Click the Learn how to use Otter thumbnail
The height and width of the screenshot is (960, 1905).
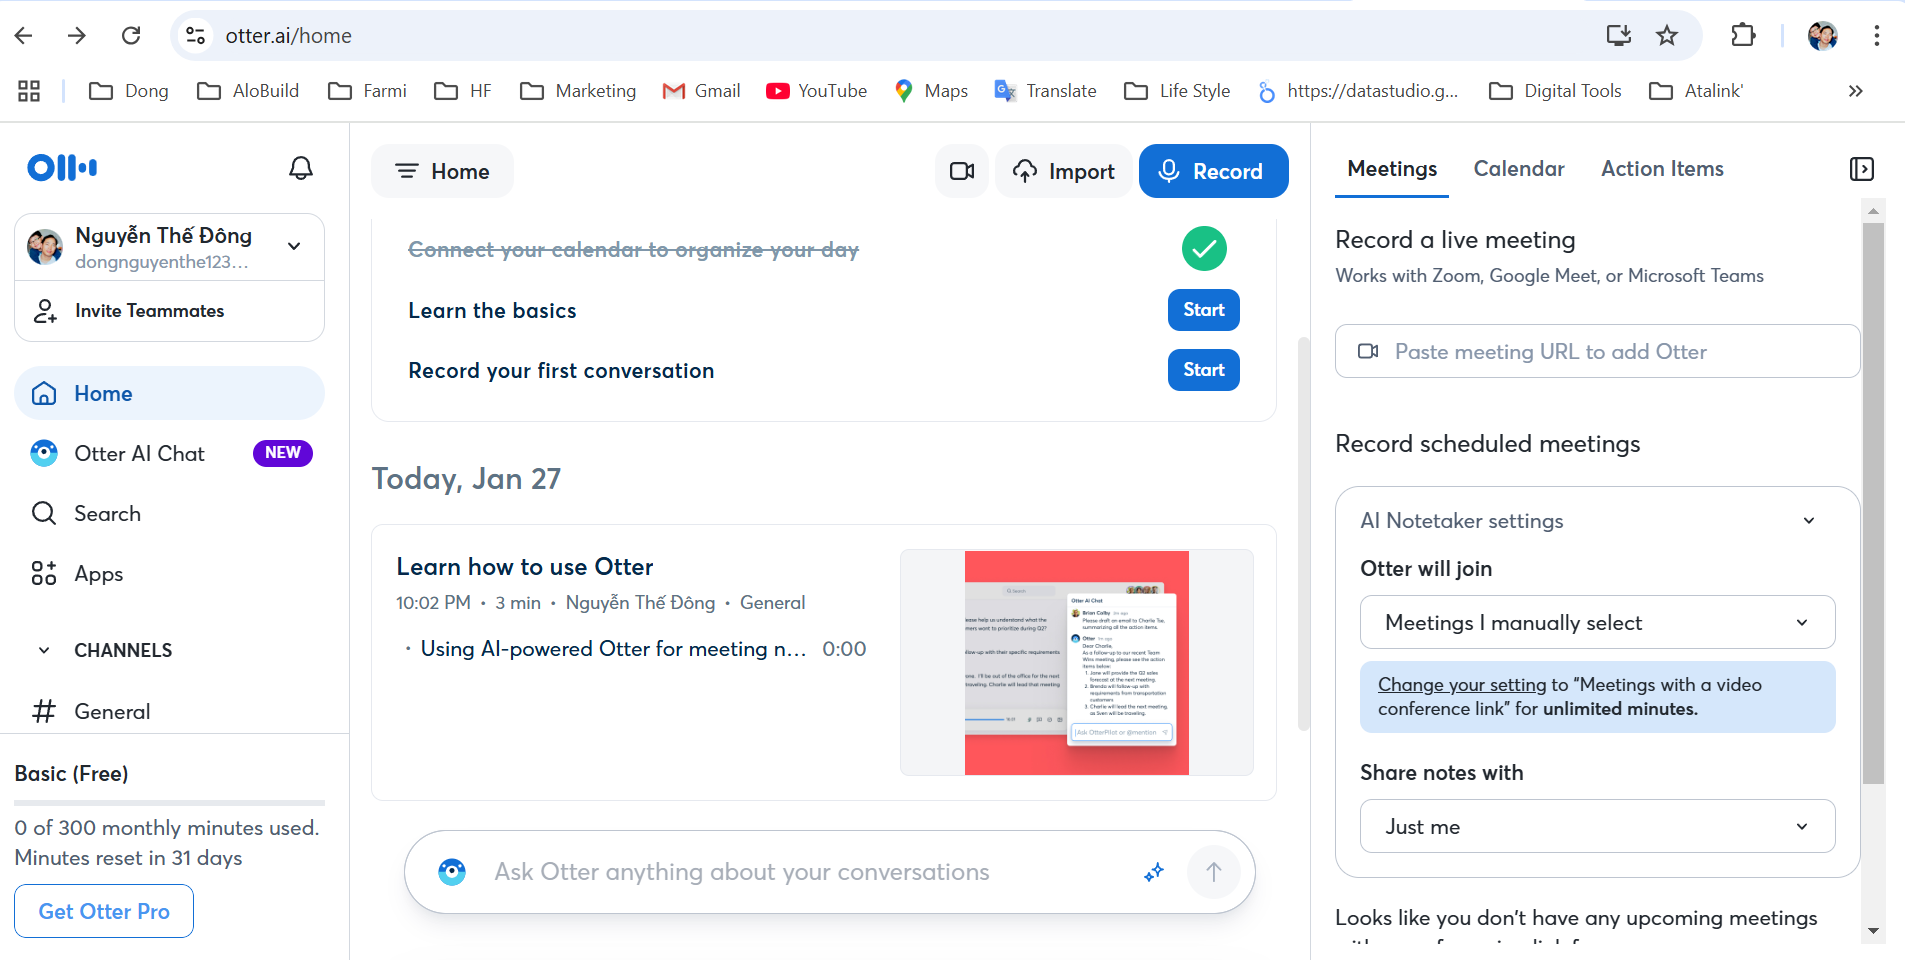coord(1077,662)
